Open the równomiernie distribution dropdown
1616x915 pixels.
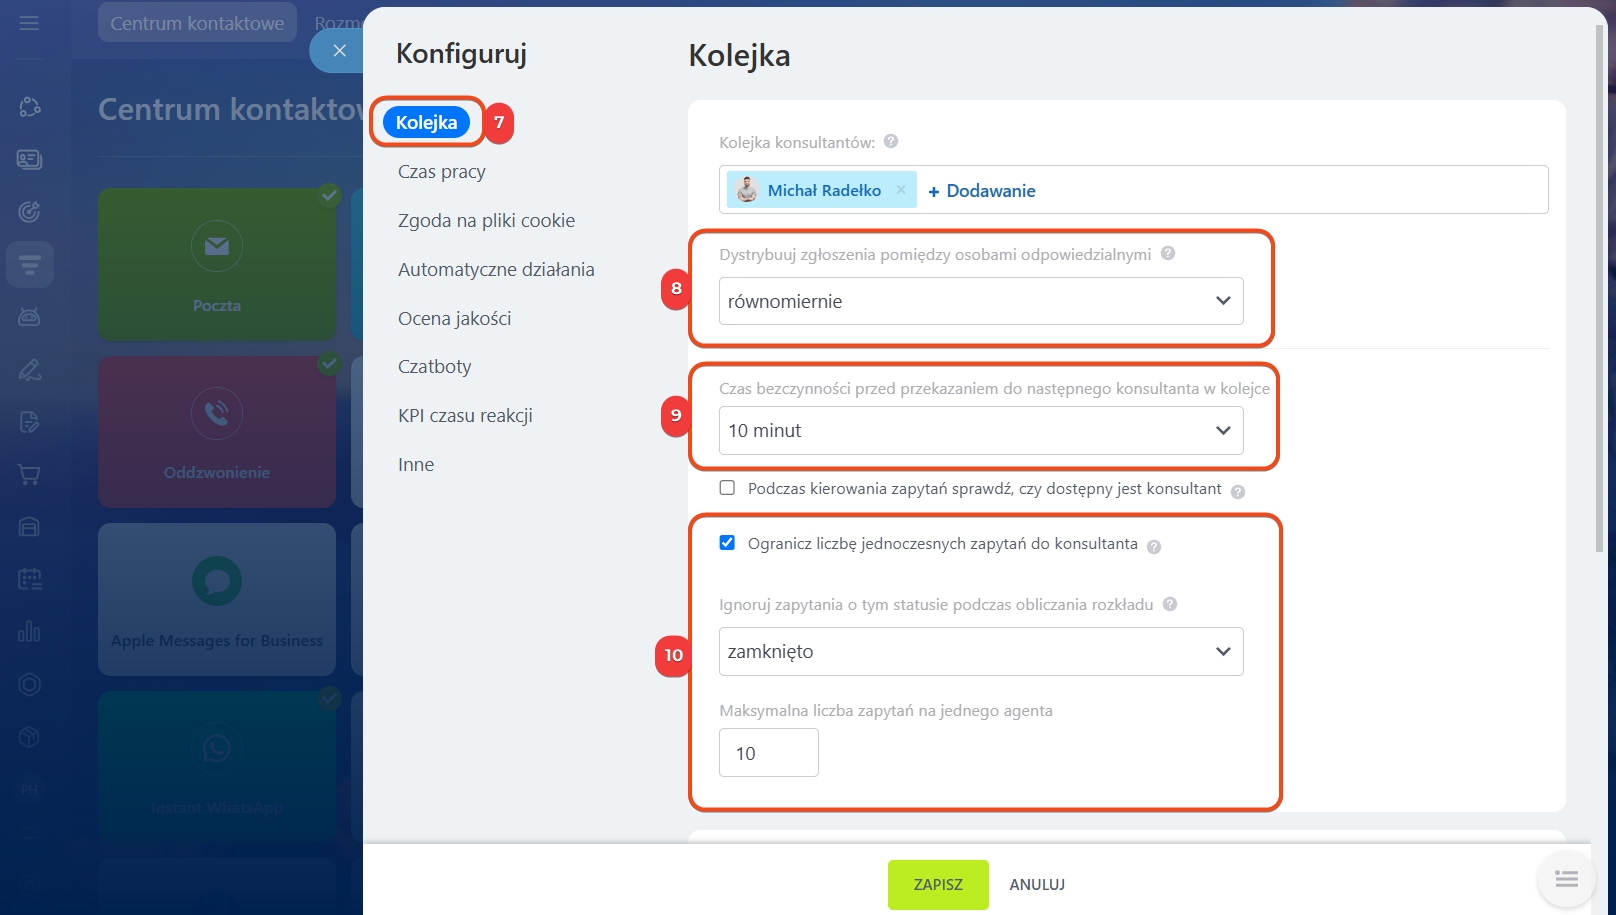tap(981, 301)
